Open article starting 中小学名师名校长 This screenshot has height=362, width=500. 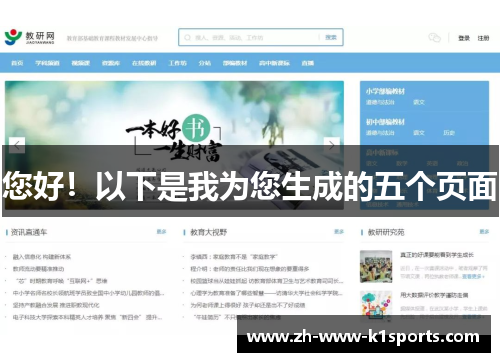[x=89, y=293]
